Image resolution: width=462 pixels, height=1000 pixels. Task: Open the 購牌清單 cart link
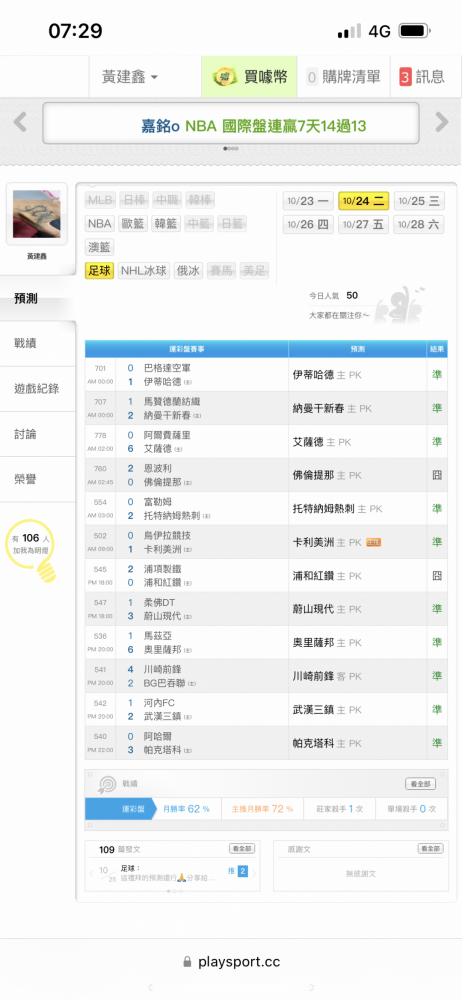tap(343, 77)
